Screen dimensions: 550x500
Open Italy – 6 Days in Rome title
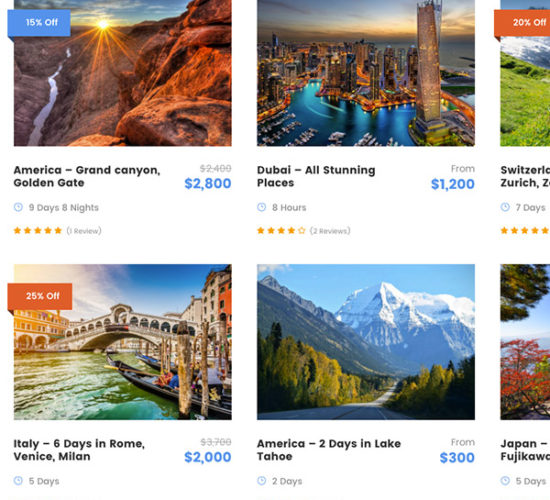79,450
